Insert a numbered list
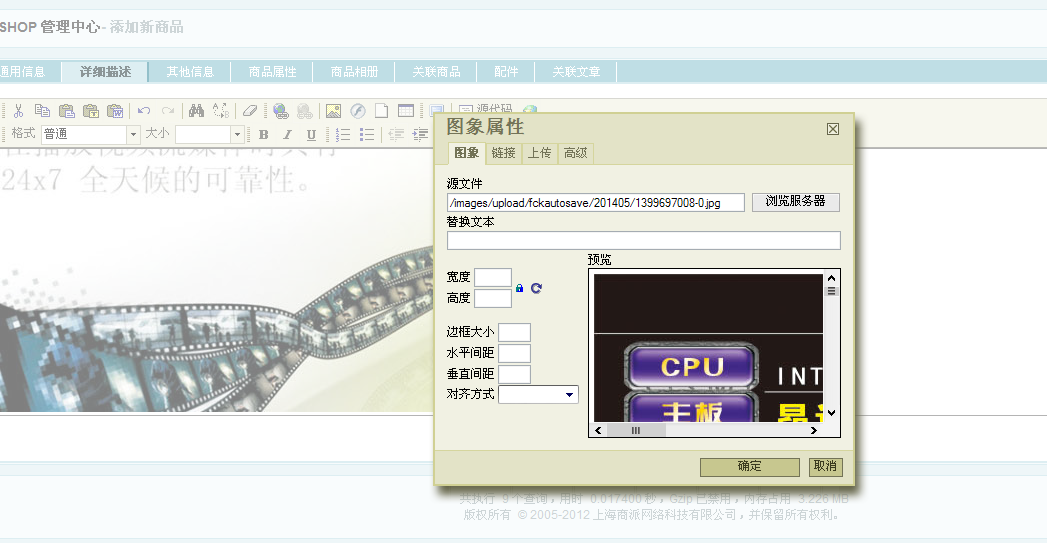This screenshot has width=1047, height=543. (x=343, y=135)
